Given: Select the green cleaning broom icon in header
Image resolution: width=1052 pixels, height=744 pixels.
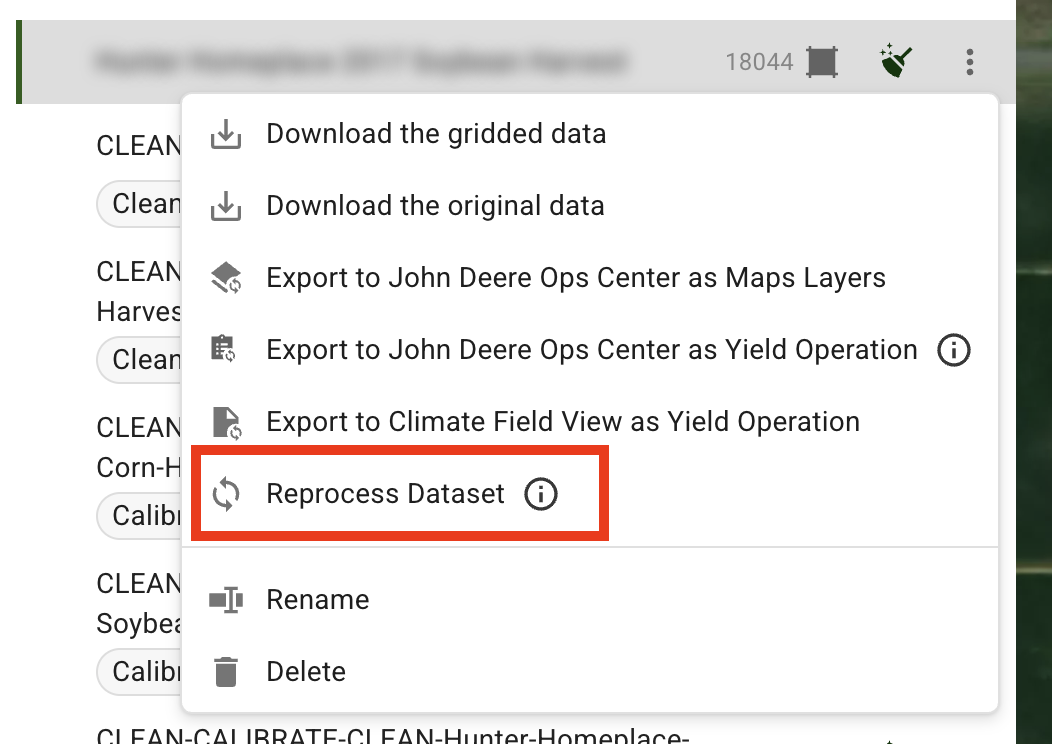Looking at the screenshot, I should coord(895,60).
